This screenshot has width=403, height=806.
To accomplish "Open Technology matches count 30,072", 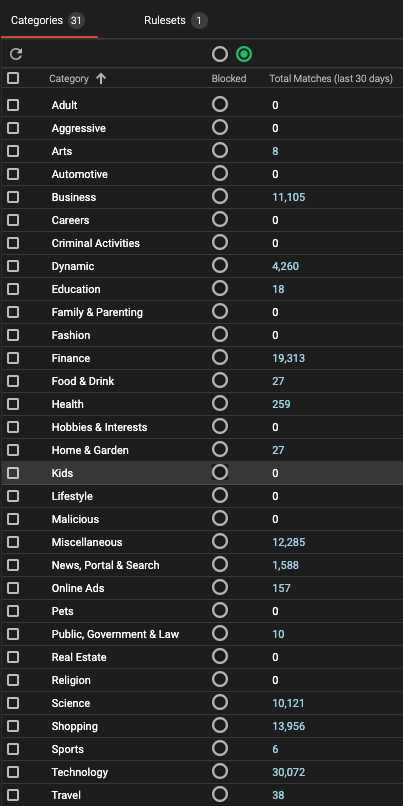I will pyautogui.click(x=288, y=772).
